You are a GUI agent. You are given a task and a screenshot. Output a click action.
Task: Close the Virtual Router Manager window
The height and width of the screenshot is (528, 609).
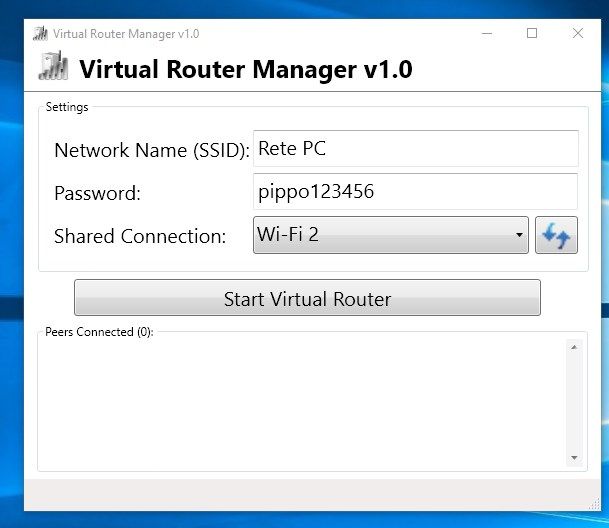[578, 33]
